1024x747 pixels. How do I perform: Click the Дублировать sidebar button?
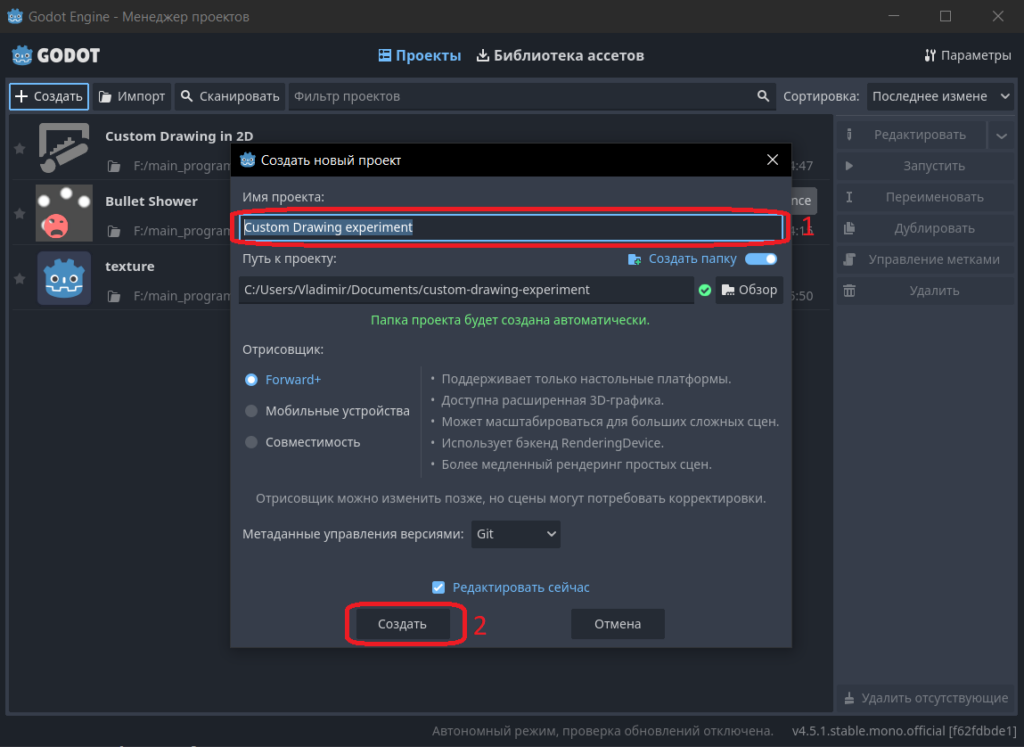click(926, 229)
